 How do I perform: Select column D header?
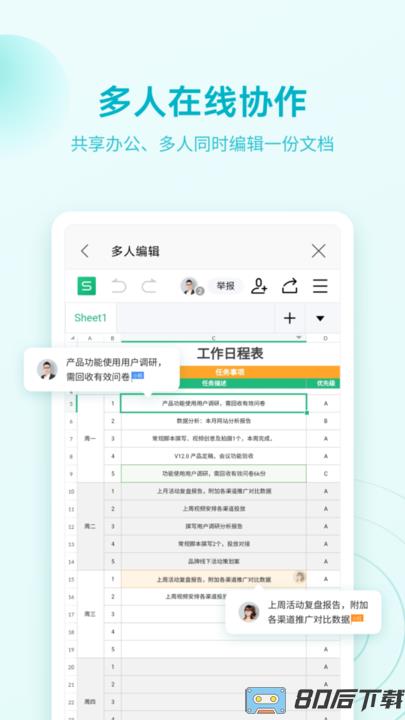pyautogui.click(x=326, y=338)
